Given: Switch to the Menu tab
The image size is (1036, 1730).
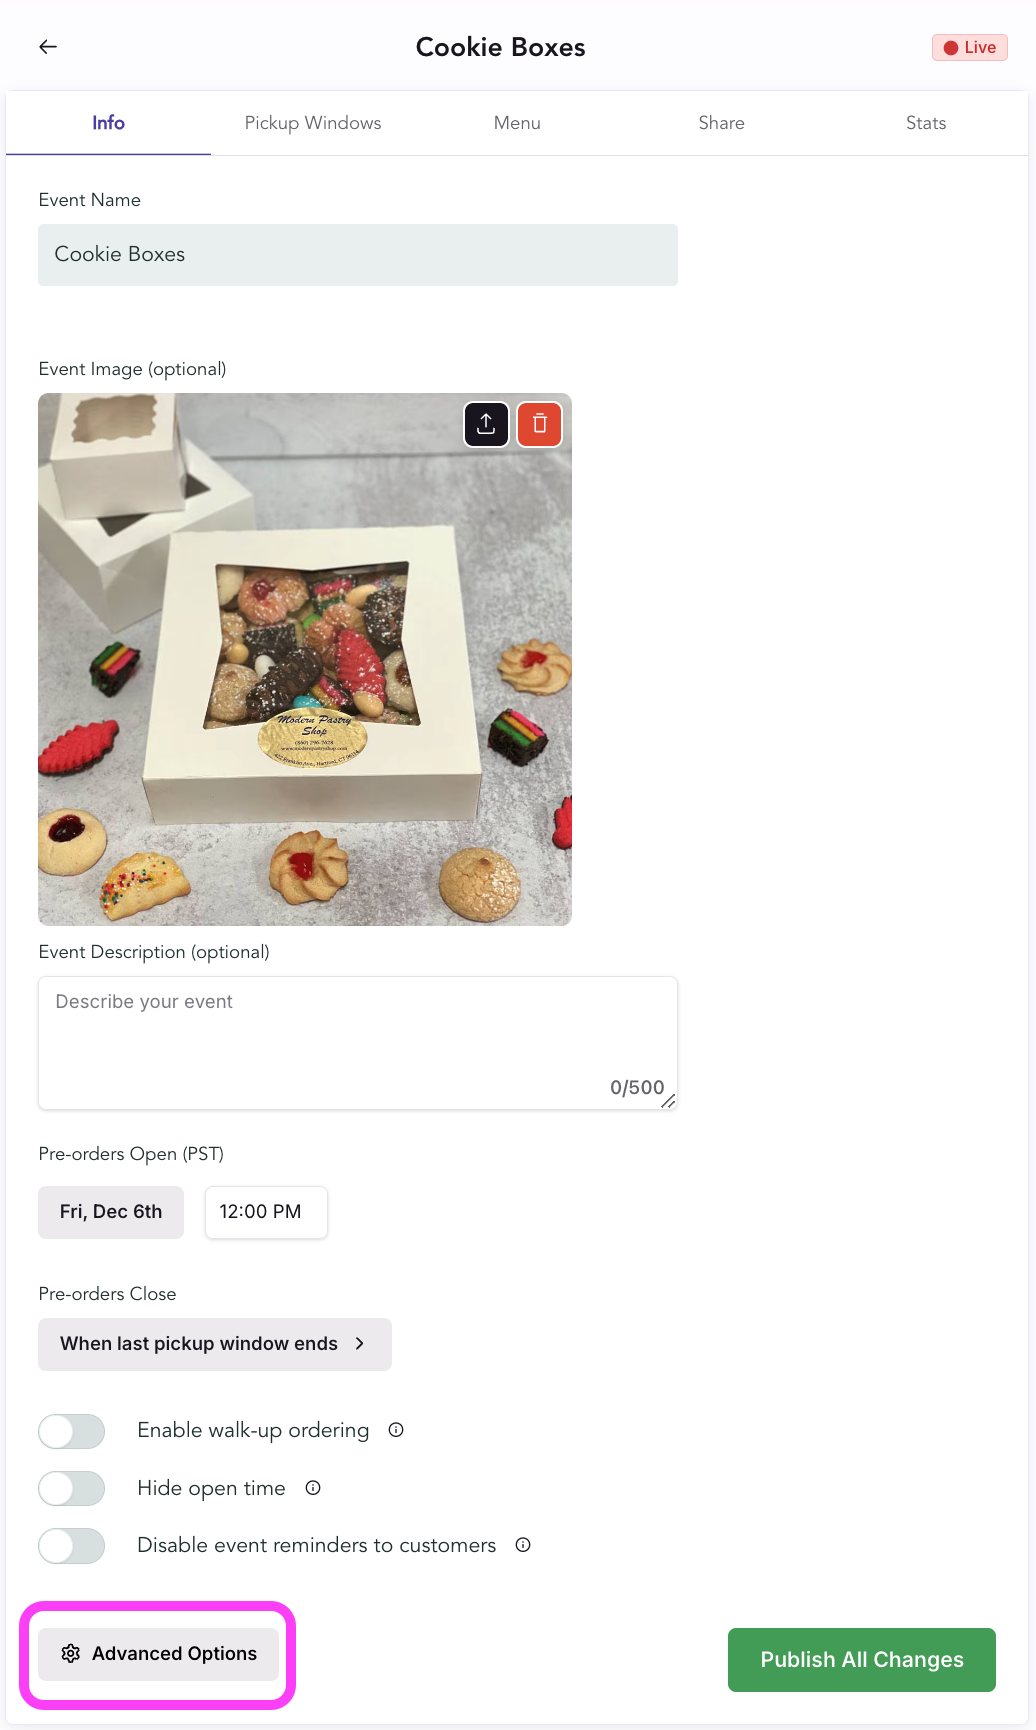Looking at the screenshot, I should pyautogui.click(x=517, y=123).
